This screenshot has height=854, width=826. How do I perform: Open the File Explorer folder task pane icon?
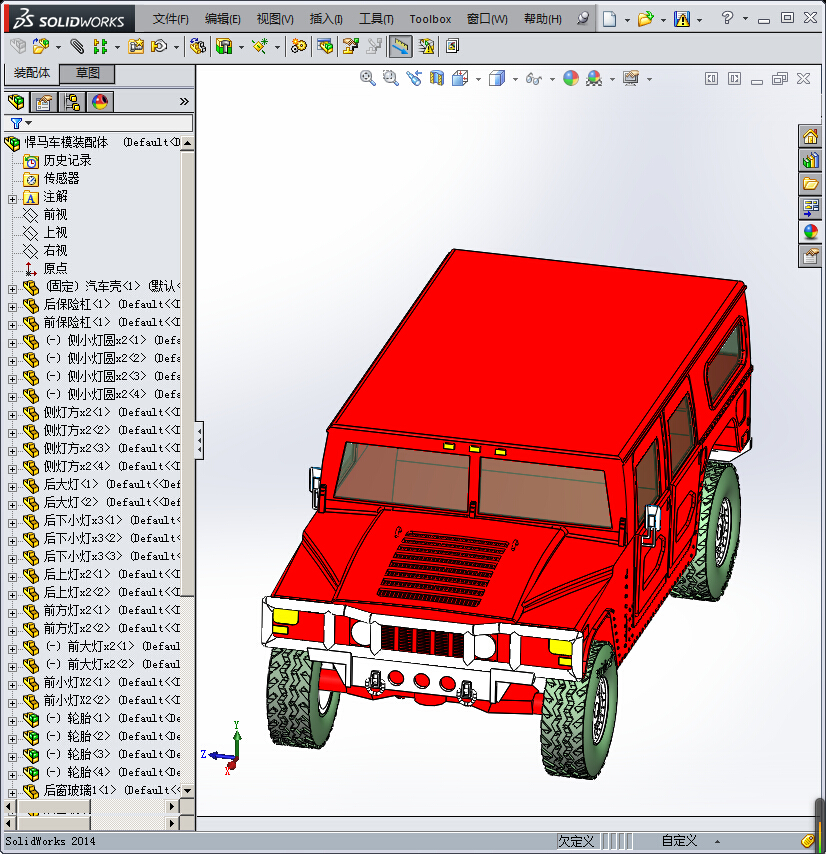click(x=810, y=184)
